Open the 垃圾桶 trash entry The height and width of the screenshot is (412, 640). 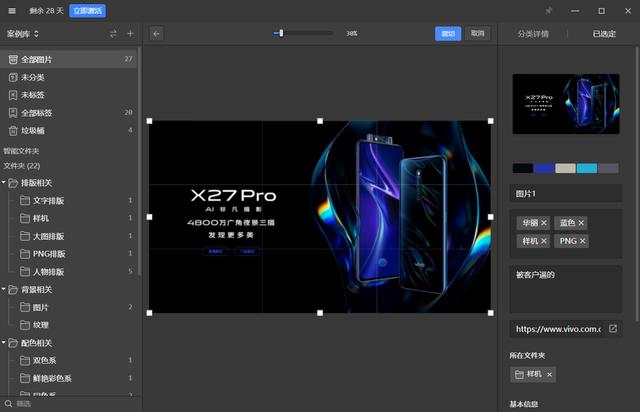(69, 131)
